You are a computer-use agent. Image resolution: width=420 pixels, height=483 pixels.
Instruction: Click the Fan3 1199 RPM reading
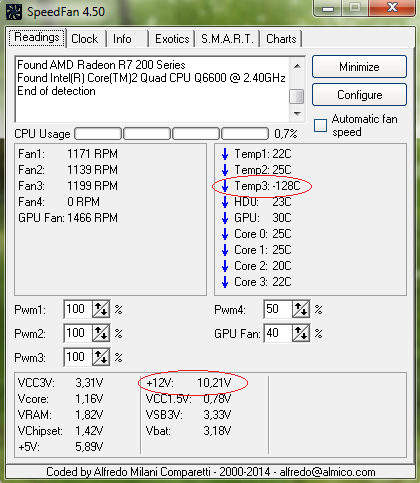(x=68, y=186)
